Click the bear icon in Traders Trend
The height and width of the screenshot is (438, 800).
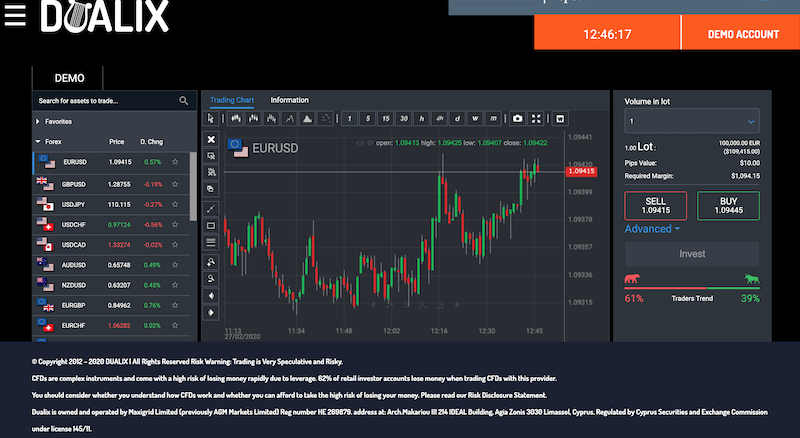pos(632,279)
